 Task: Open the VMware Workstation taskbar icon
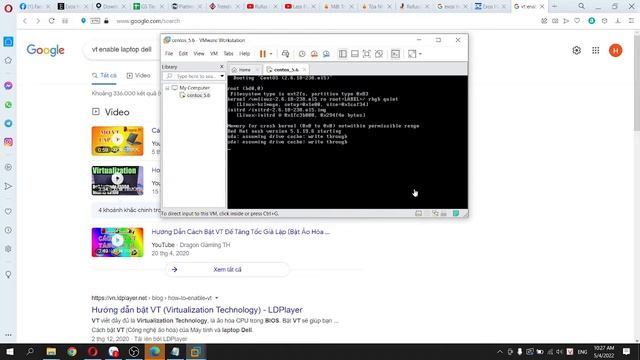[x=196, y=351]
